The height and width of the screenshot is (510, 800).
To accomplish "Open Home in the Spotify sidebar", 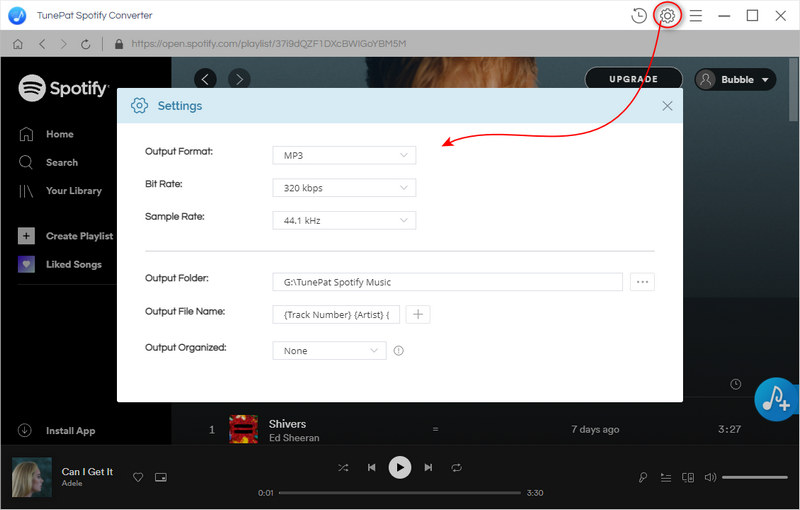I will (46, 134).
